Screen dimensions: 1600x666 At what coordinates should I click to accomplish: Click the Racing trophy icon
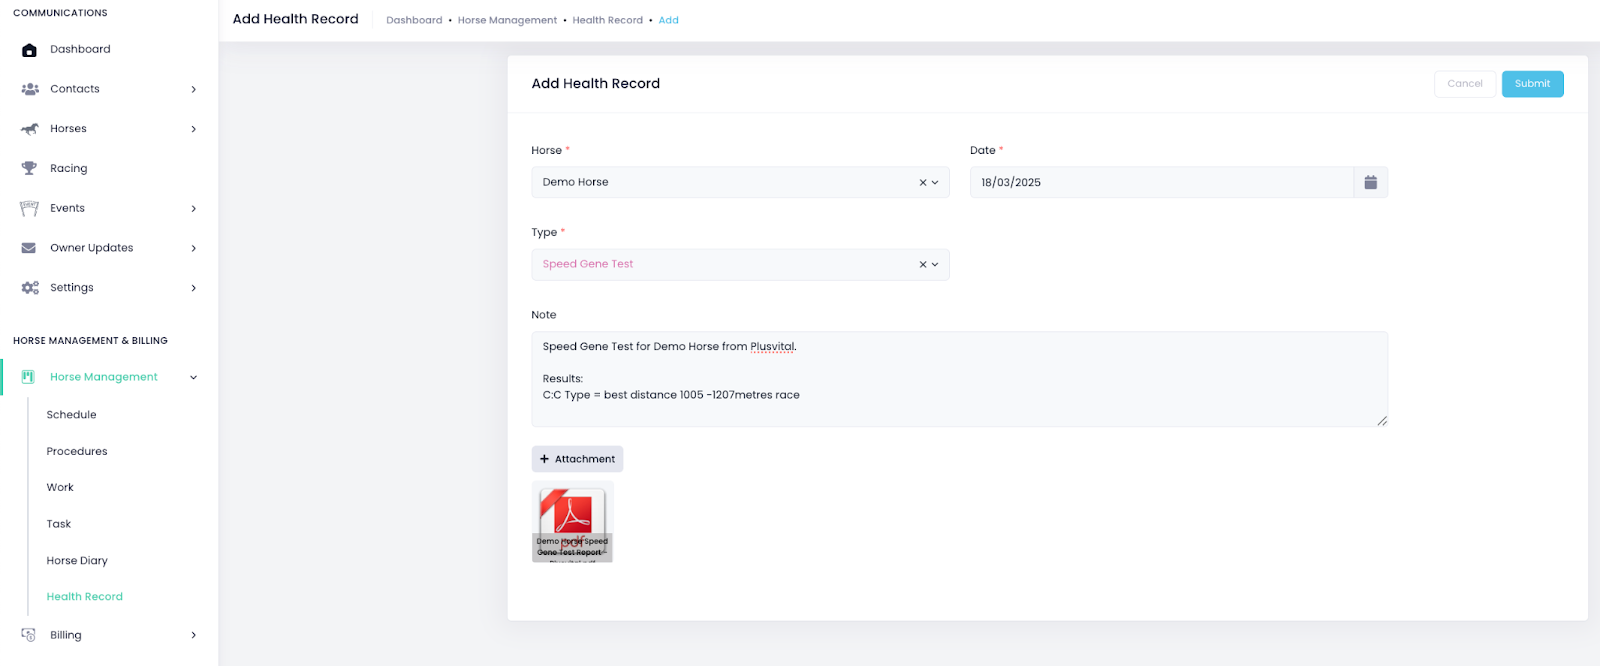pos(29,168)
